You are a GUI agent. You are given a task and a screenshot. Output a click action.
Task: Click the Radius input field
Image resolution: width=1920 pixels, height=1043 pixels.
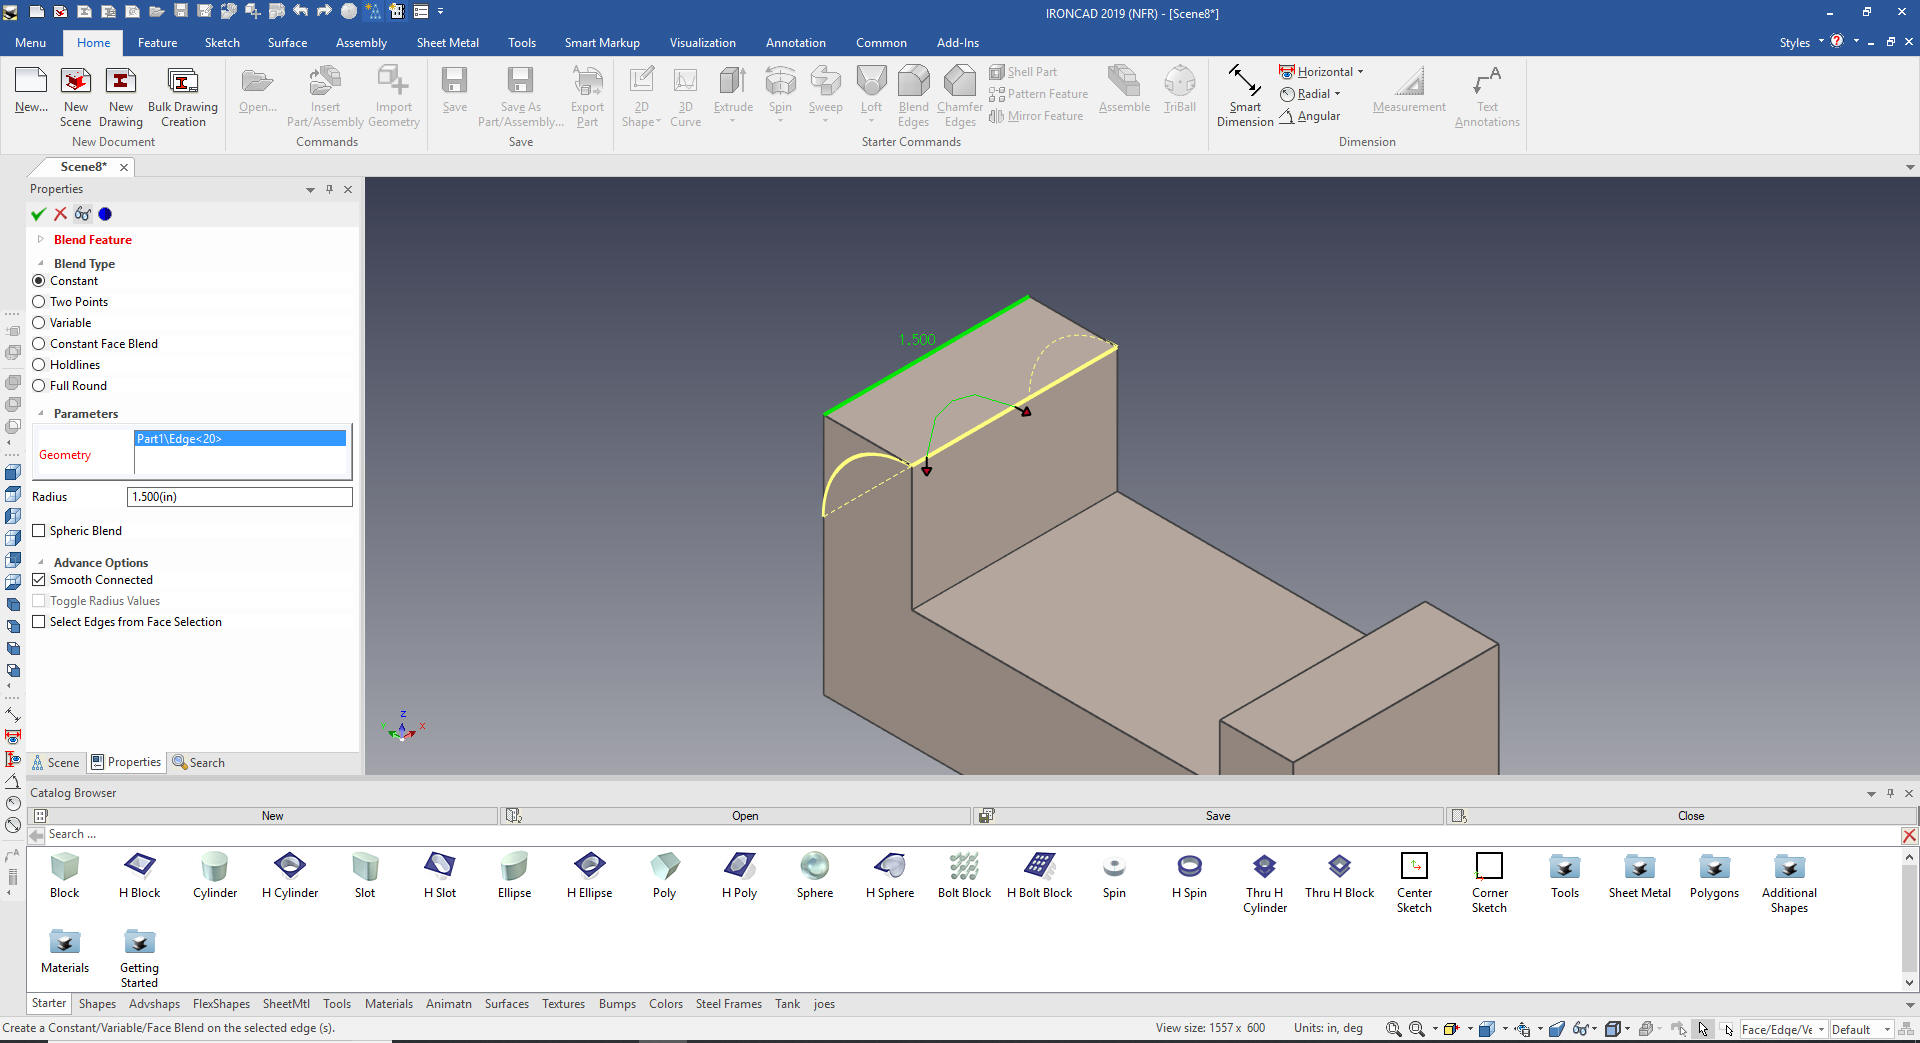tap(239, 497)
